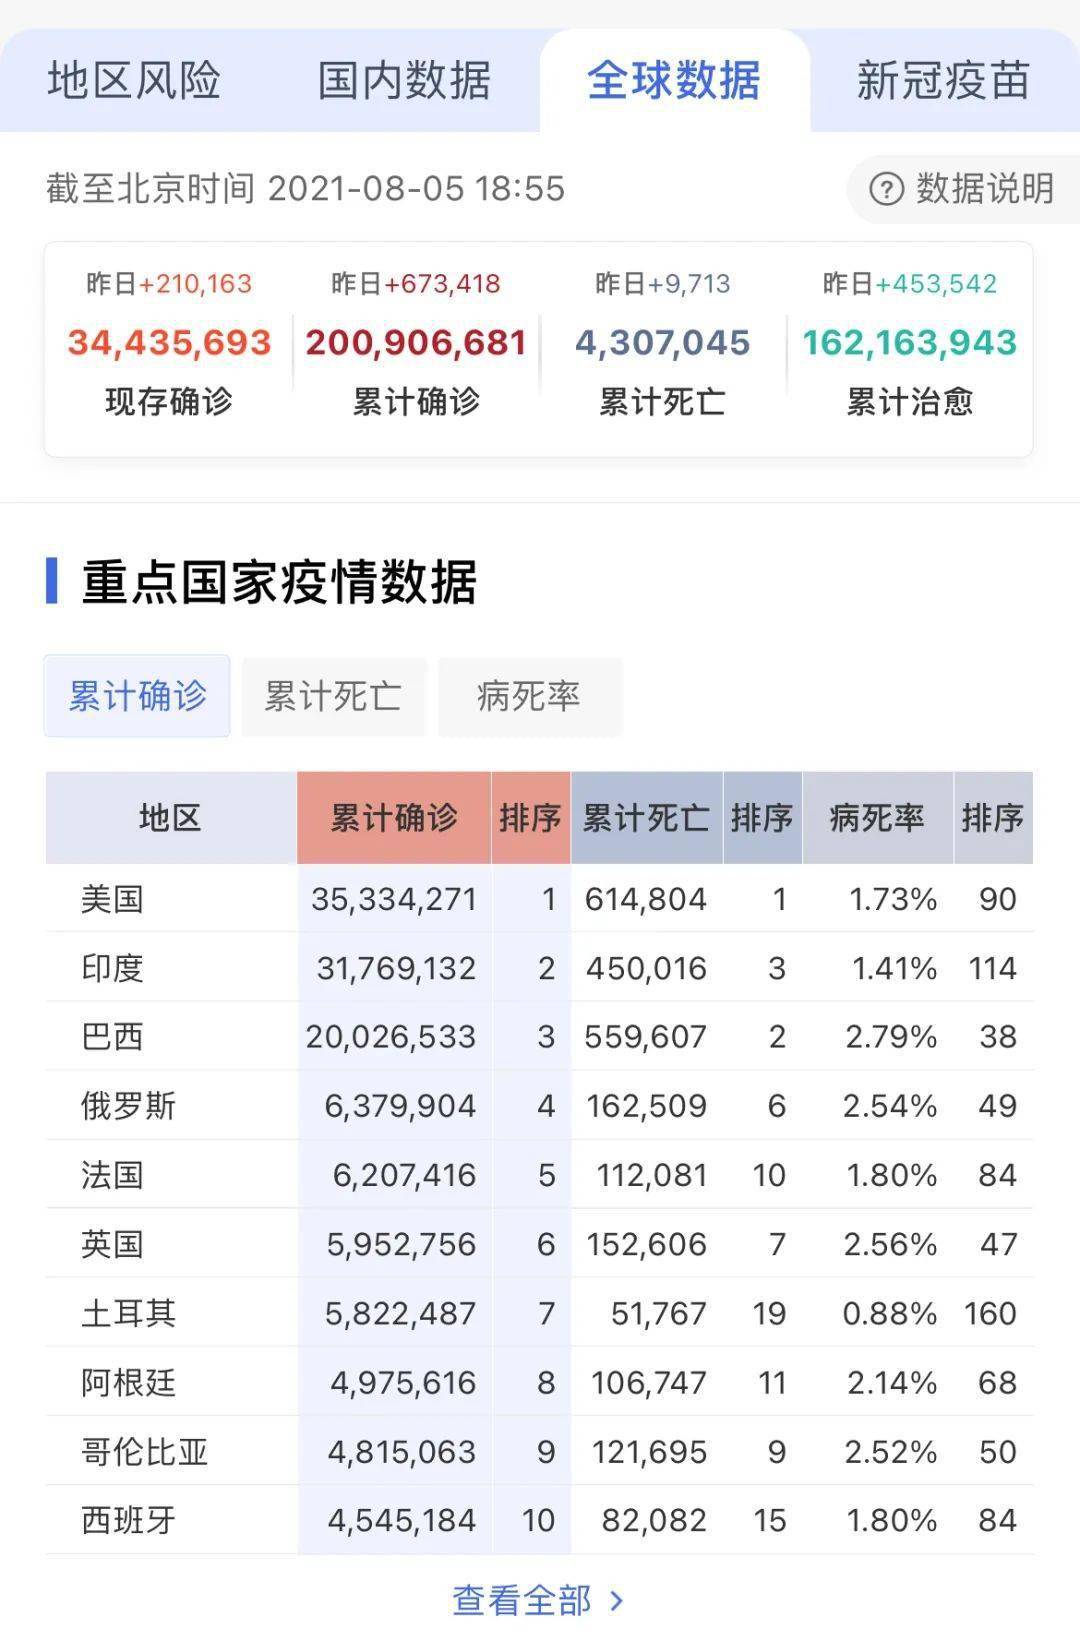Click UK's confirmed value 5,952,756
This screenshot has height=1641, width=1080.
coord(402,1244)
